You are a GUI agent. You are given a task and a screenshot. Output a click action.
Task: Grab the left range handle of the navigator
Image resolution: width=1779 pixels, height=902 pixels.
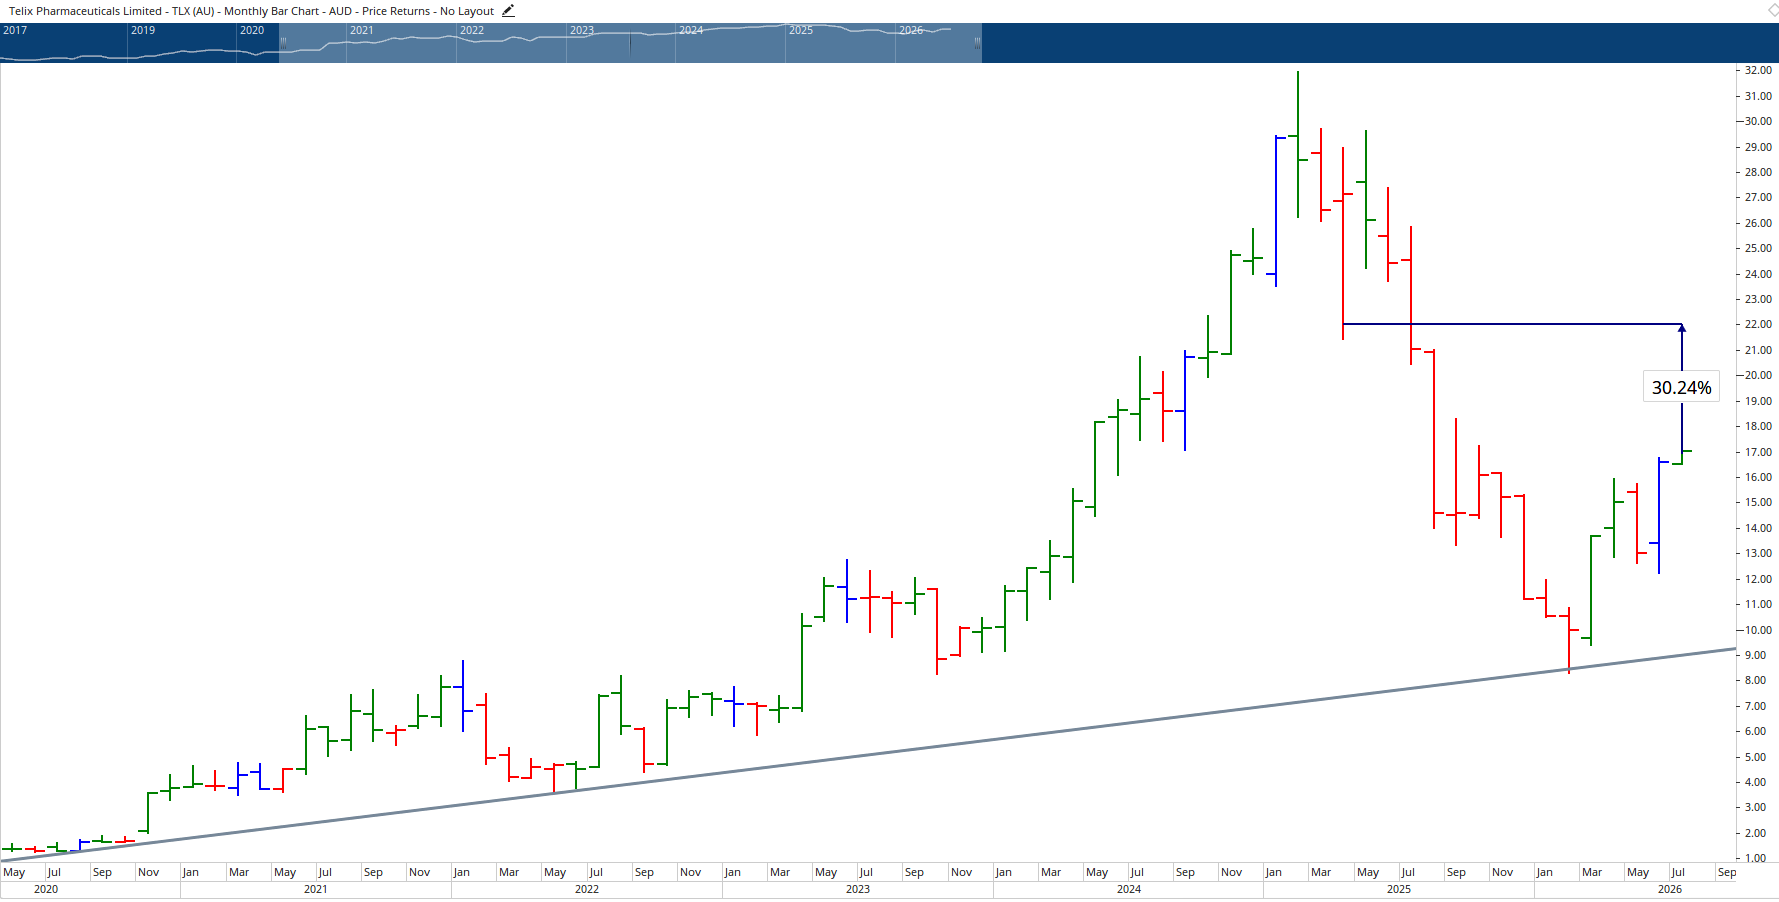(x=283, y=42)
